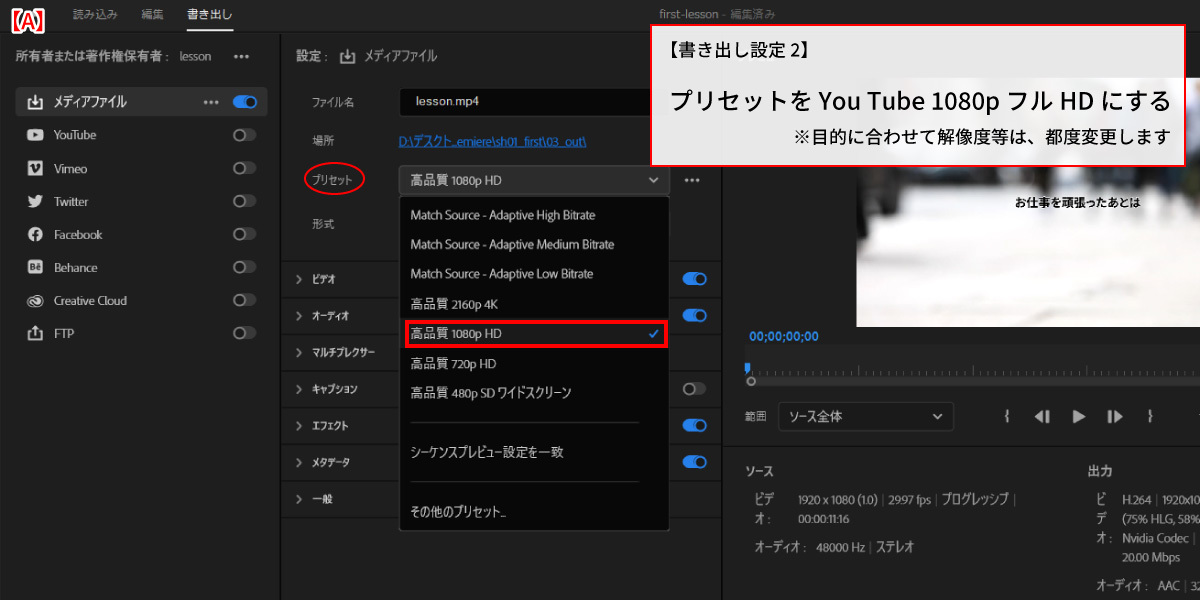
Task: Enable the Behance destination toggle
Action: [x=244, y=267]
